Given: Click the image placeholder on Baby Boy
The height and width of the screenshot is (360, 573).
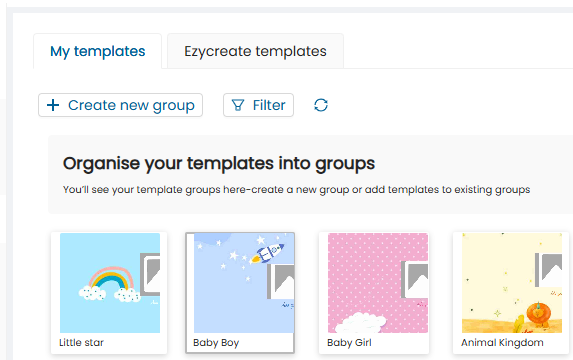Looking at the screenshot, I should [281, 281].
